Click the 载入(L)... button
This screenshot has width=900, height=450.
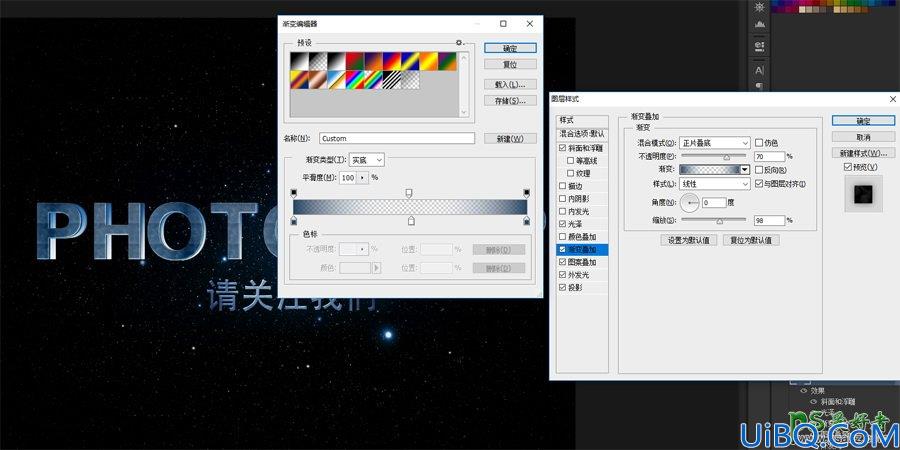tap(510, 84)
